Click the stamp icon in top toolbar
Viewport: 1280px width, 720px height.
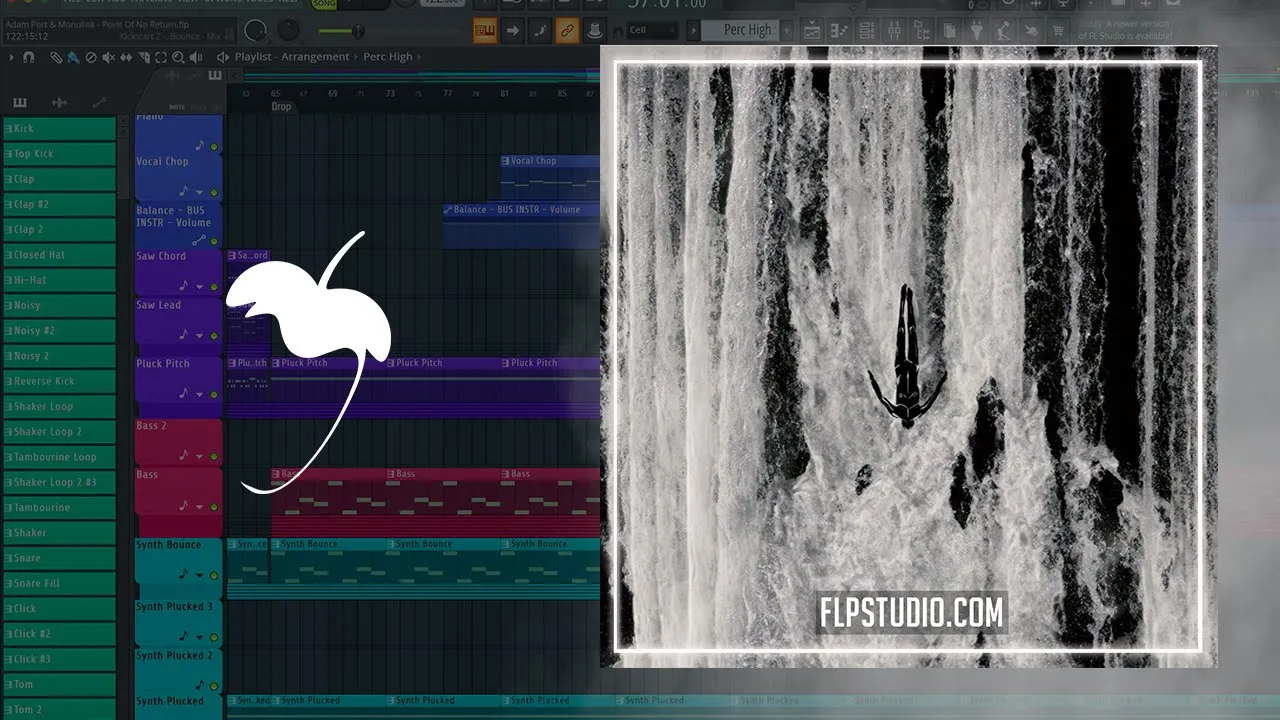click(594, 31)
